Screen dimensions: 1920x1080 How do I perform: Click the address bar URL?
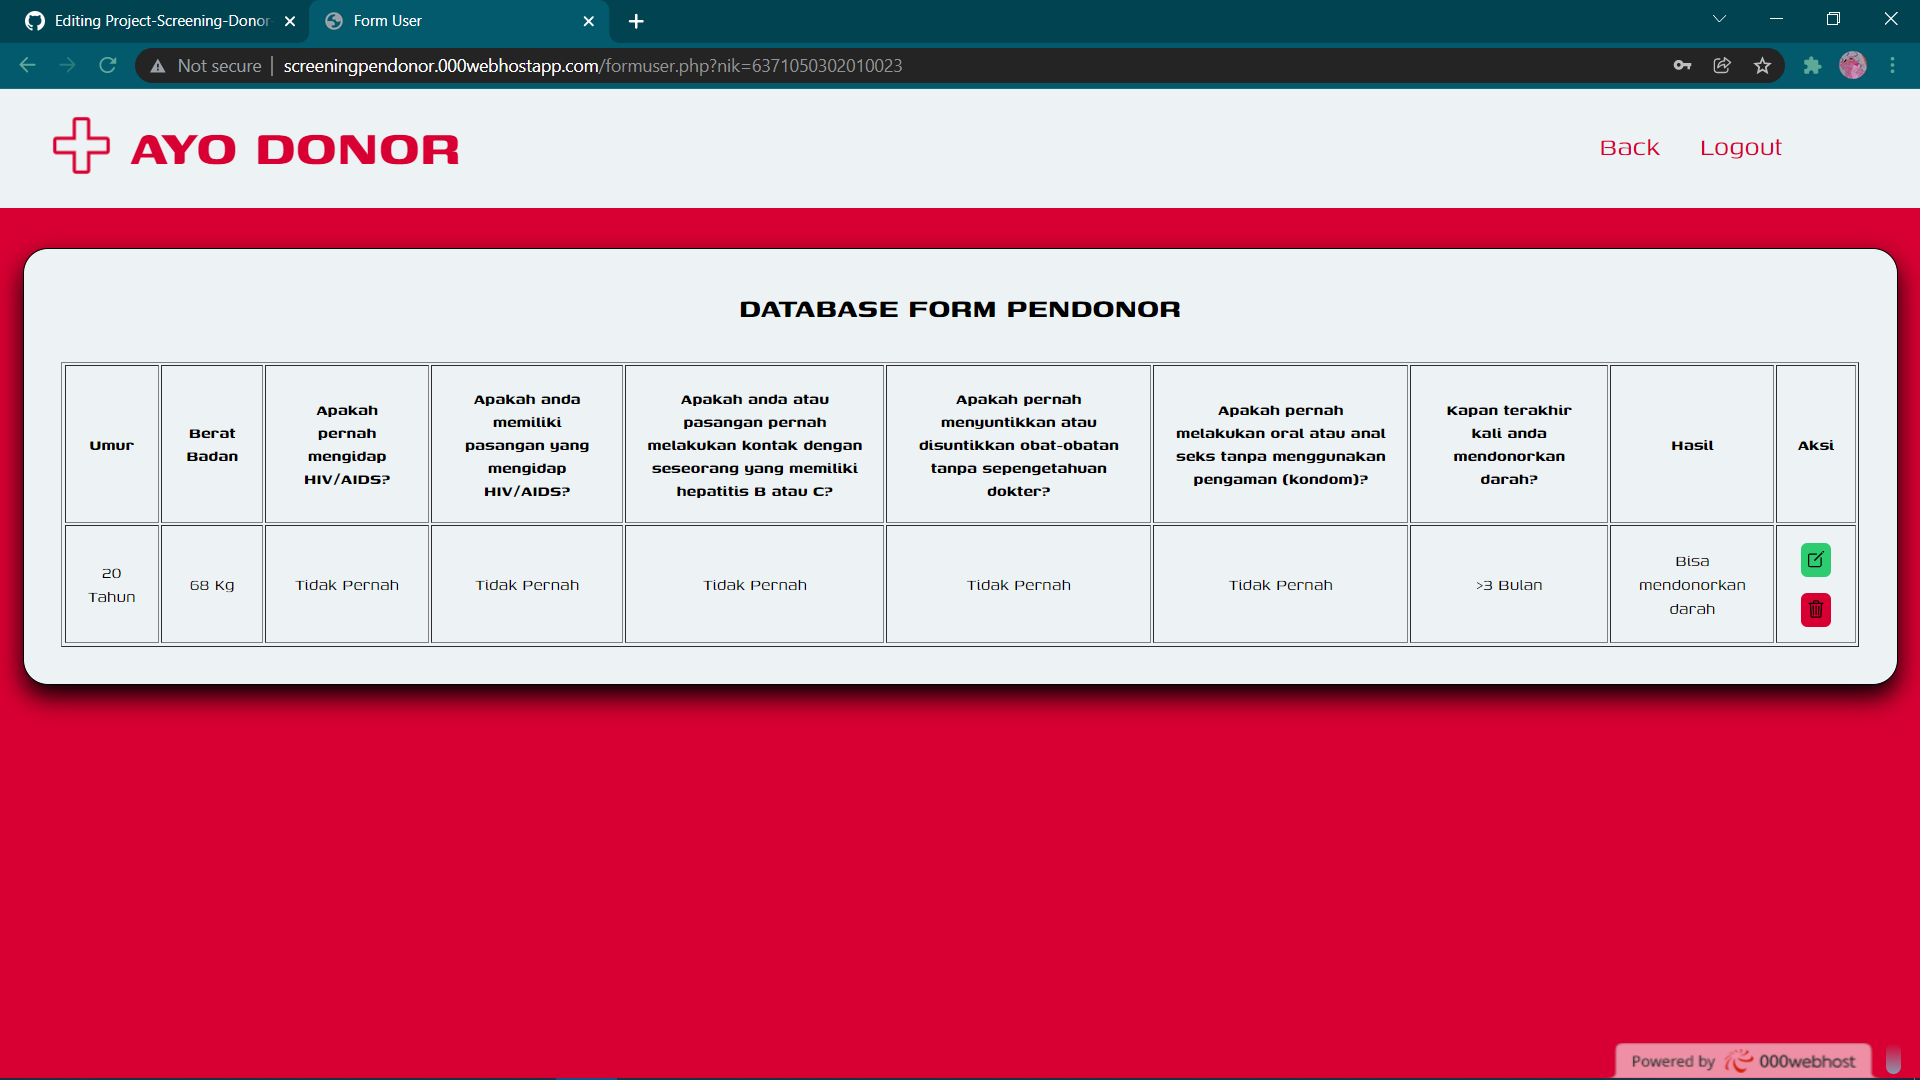(x=592, y=65)
